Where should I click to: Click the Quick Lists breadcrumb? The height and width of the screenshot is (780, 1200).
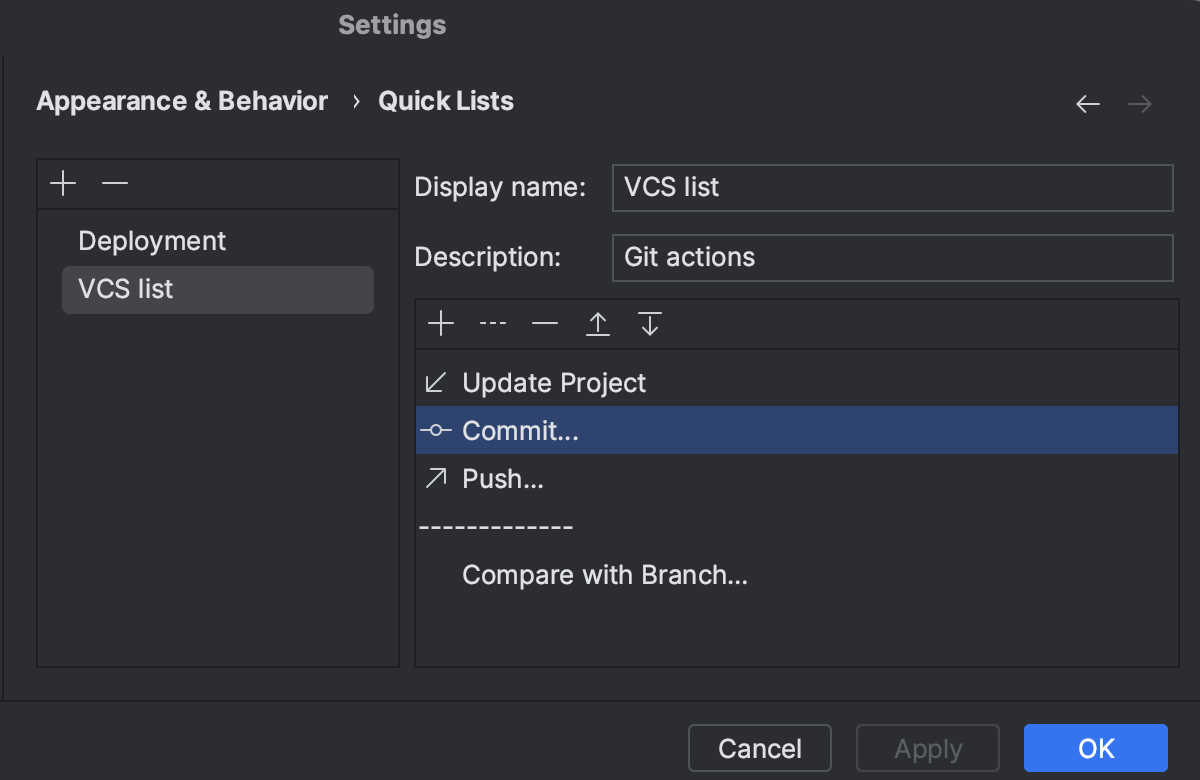tap(446, 100)
